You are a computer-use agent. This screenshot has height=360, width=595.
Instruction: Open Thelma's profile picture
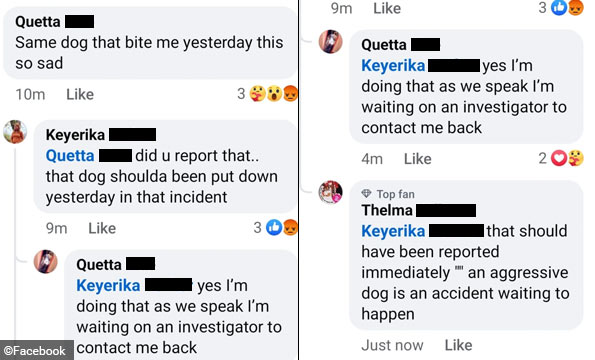[331, 192]
